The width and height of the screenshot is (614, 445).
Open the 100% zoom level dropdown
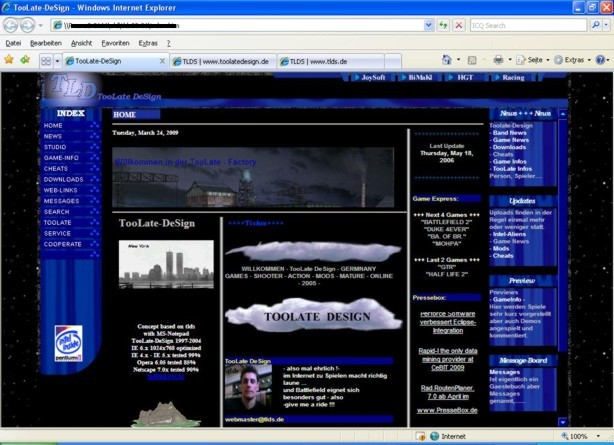598,436
